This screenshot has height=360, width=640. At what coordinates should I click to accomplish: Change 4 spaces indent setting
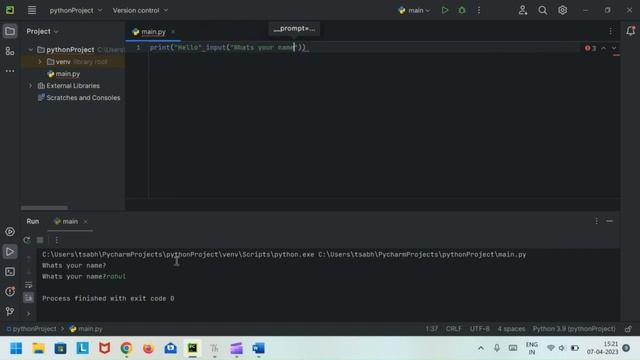coord(511,329)
